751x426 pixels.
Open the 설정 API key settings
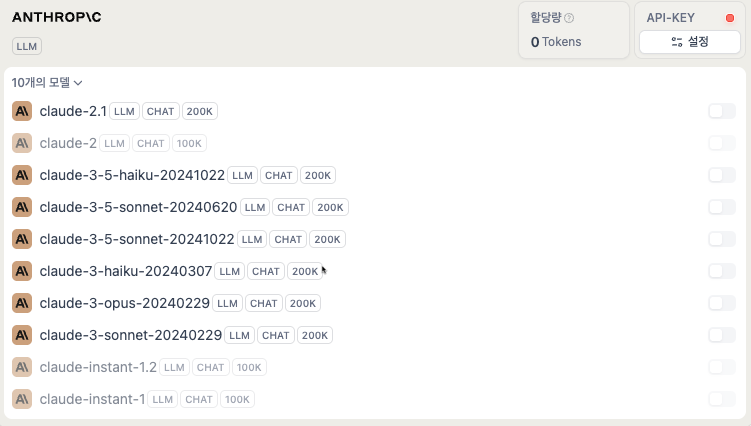point(690,42)
